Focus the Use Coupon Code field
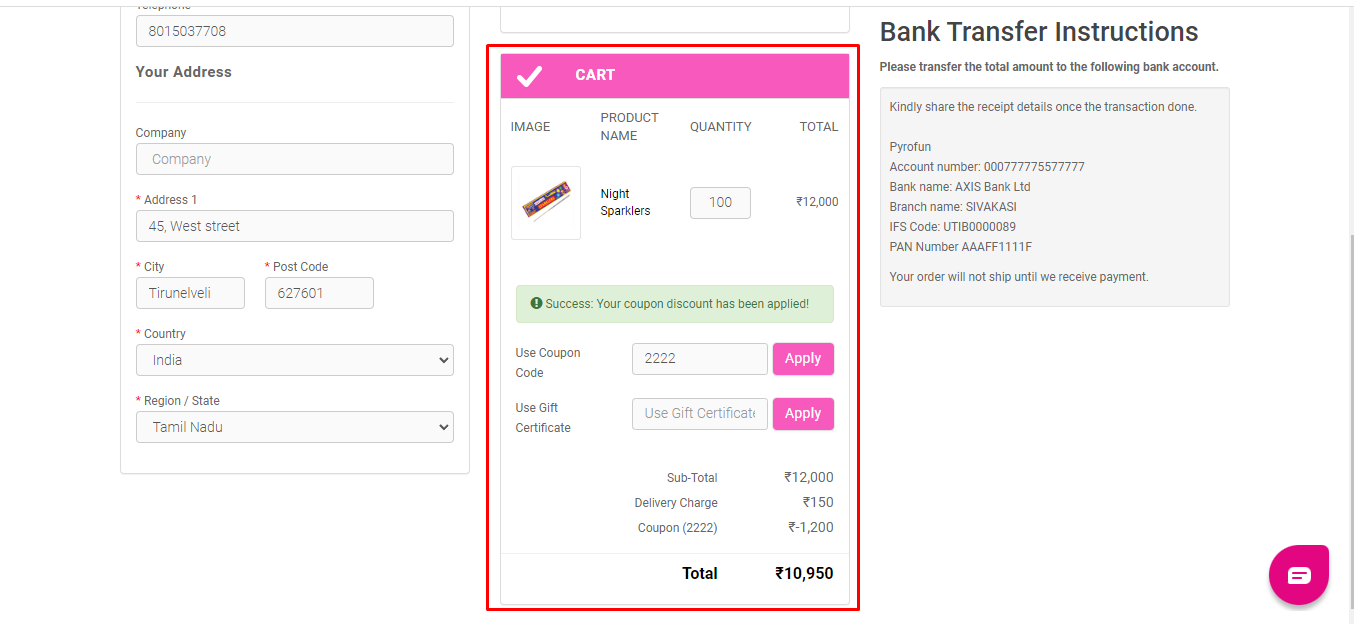 point(700,359)
